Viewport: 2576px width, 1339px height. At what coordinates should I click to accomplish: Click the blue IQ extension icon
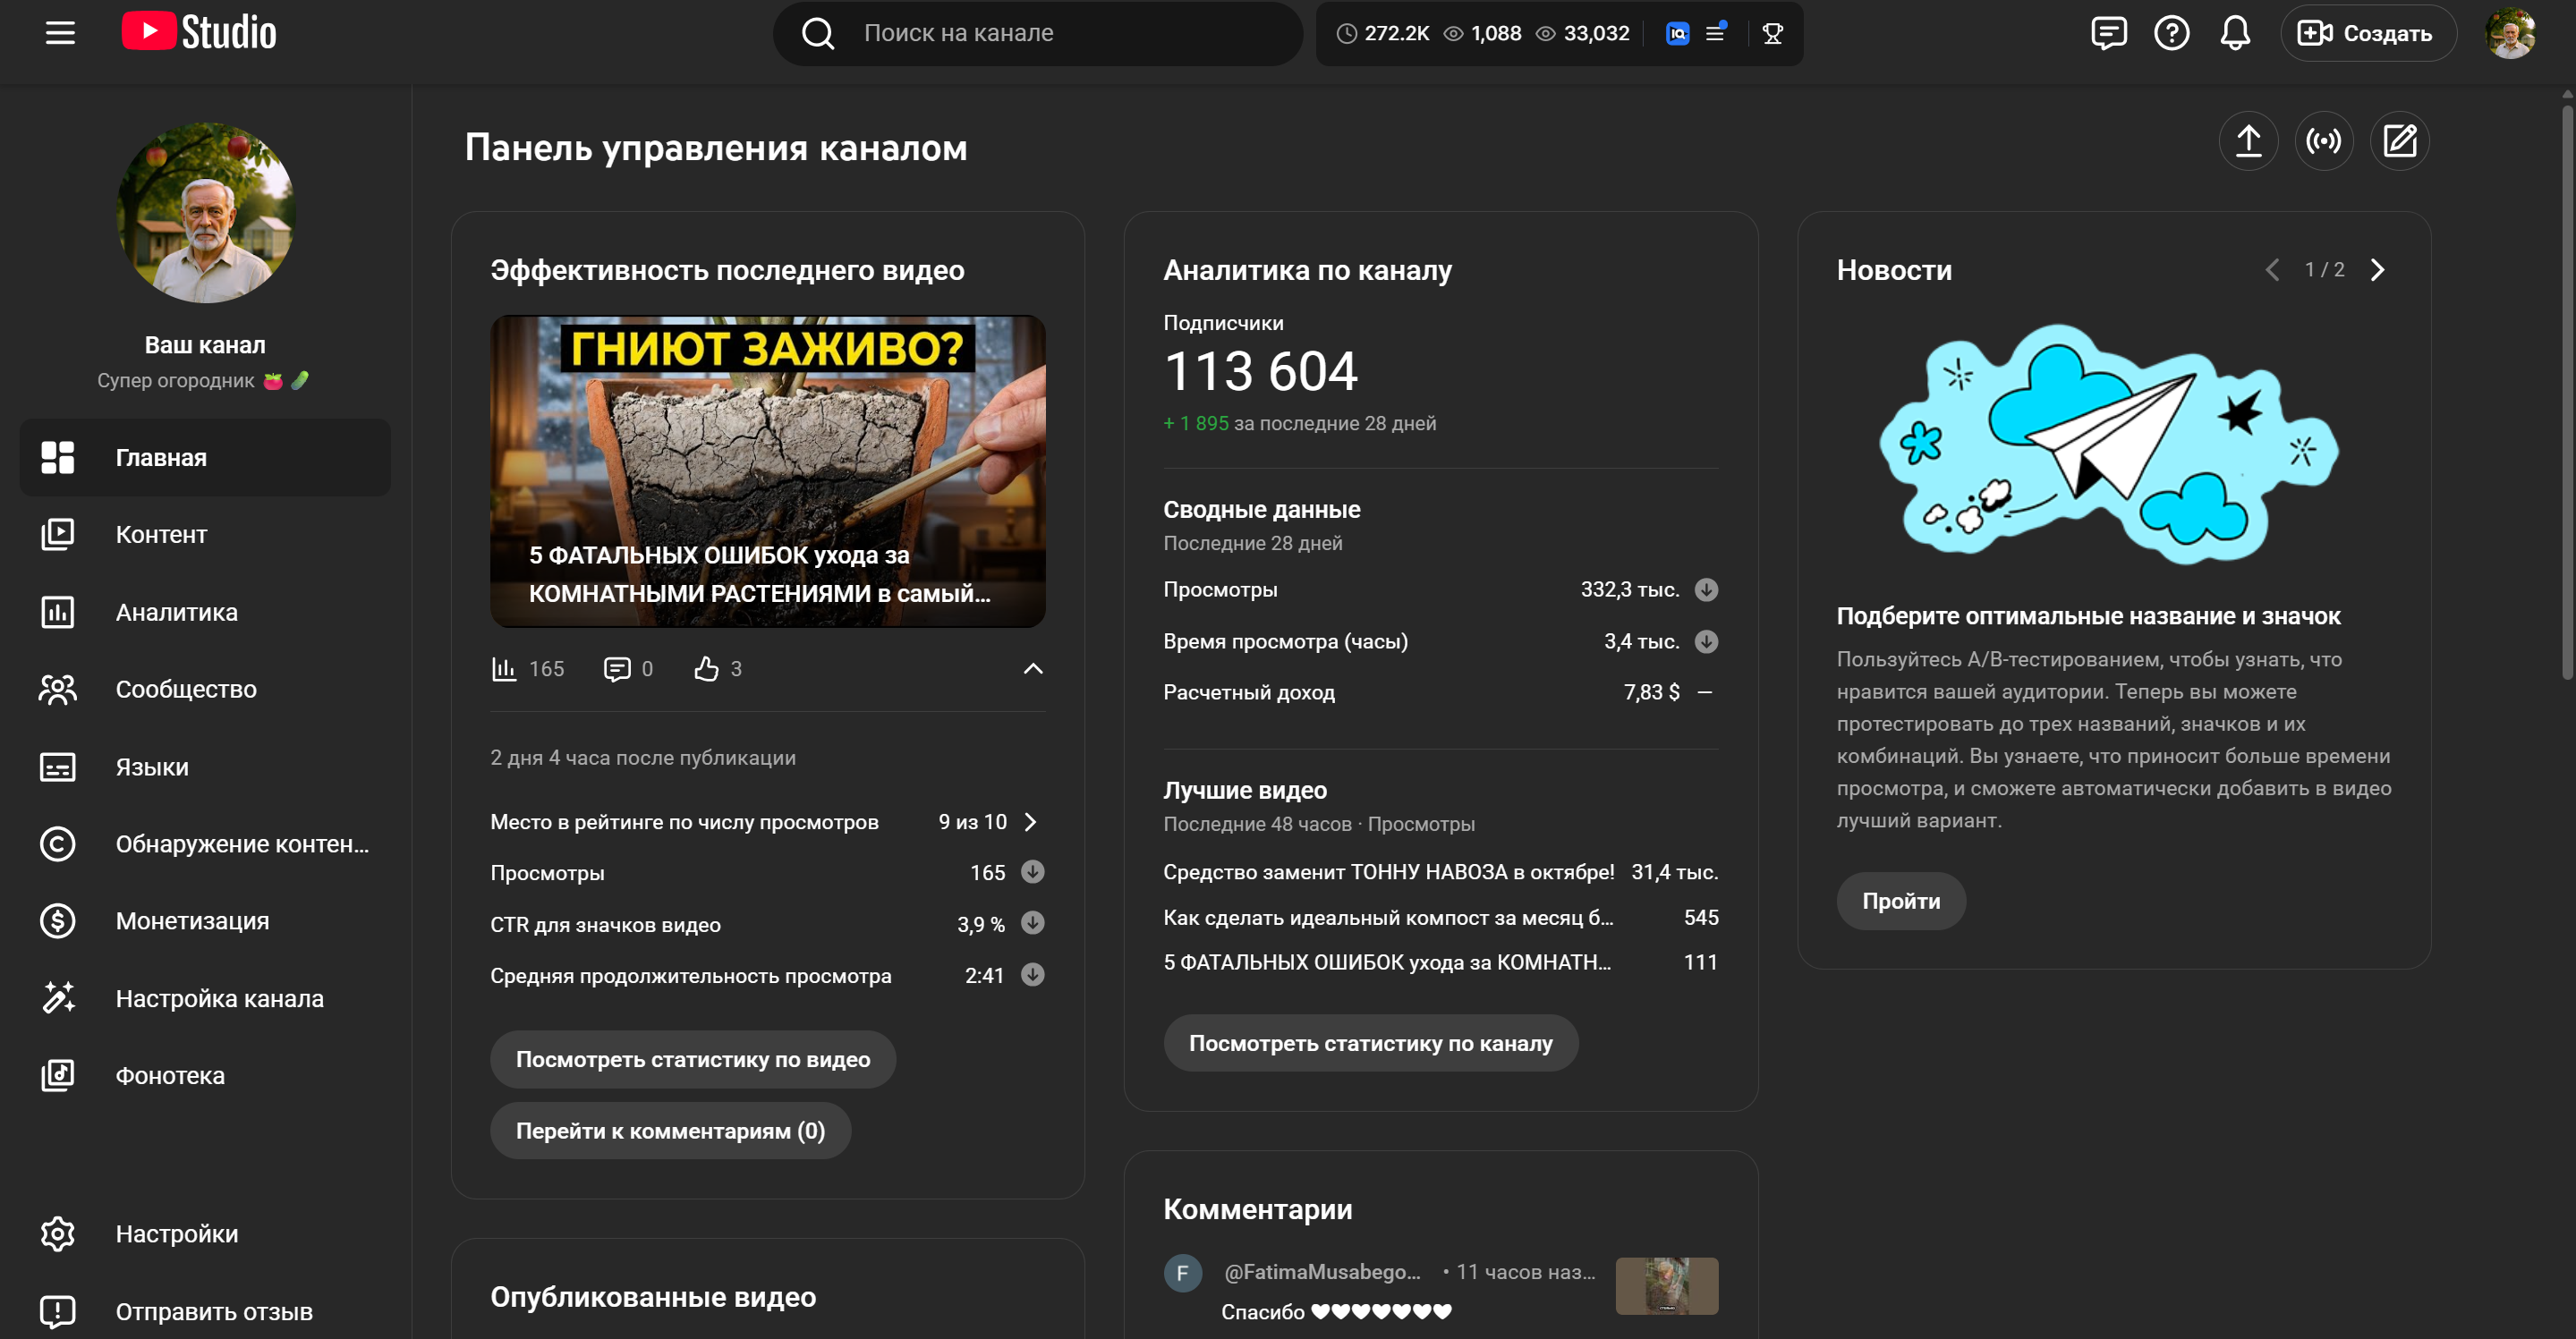tap(1677, 33)
